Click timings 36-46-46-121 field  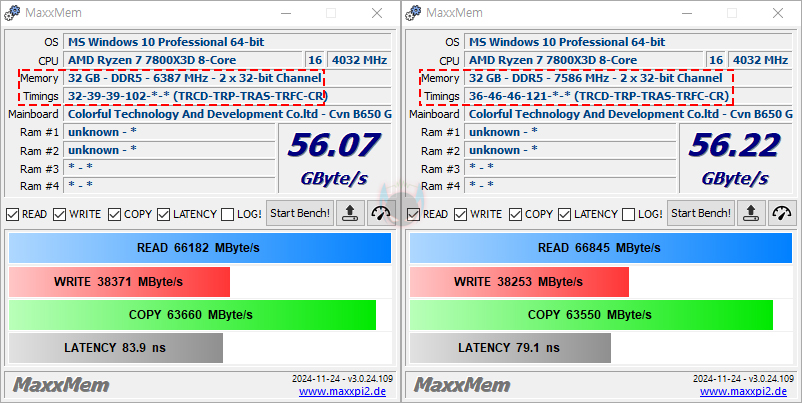tap(628, 96)
